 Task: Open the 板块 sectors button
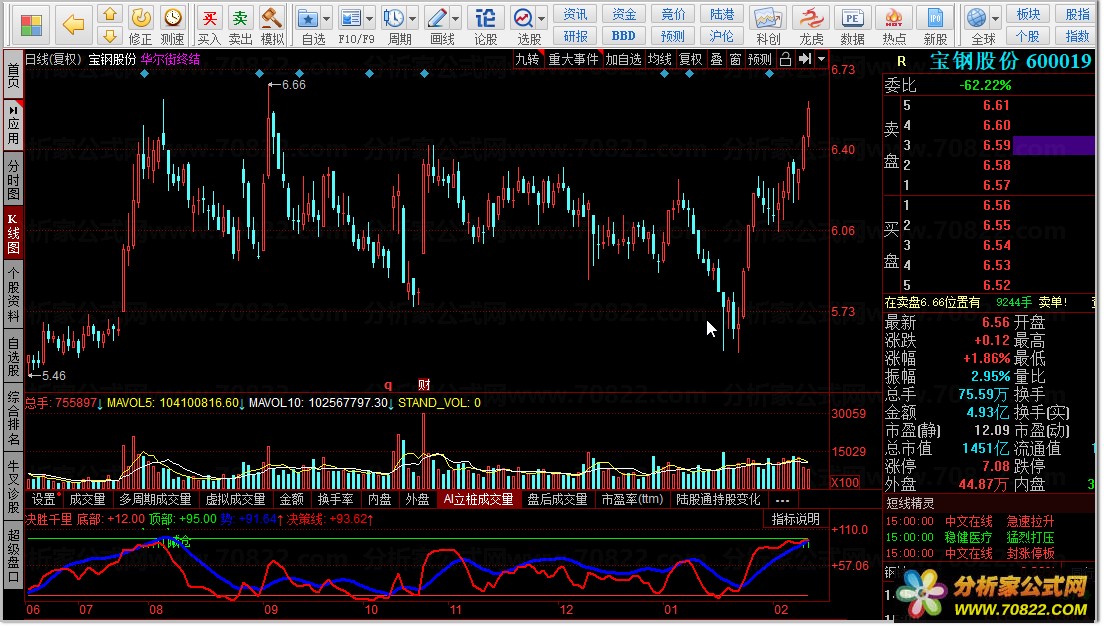tap(1029, 14)
